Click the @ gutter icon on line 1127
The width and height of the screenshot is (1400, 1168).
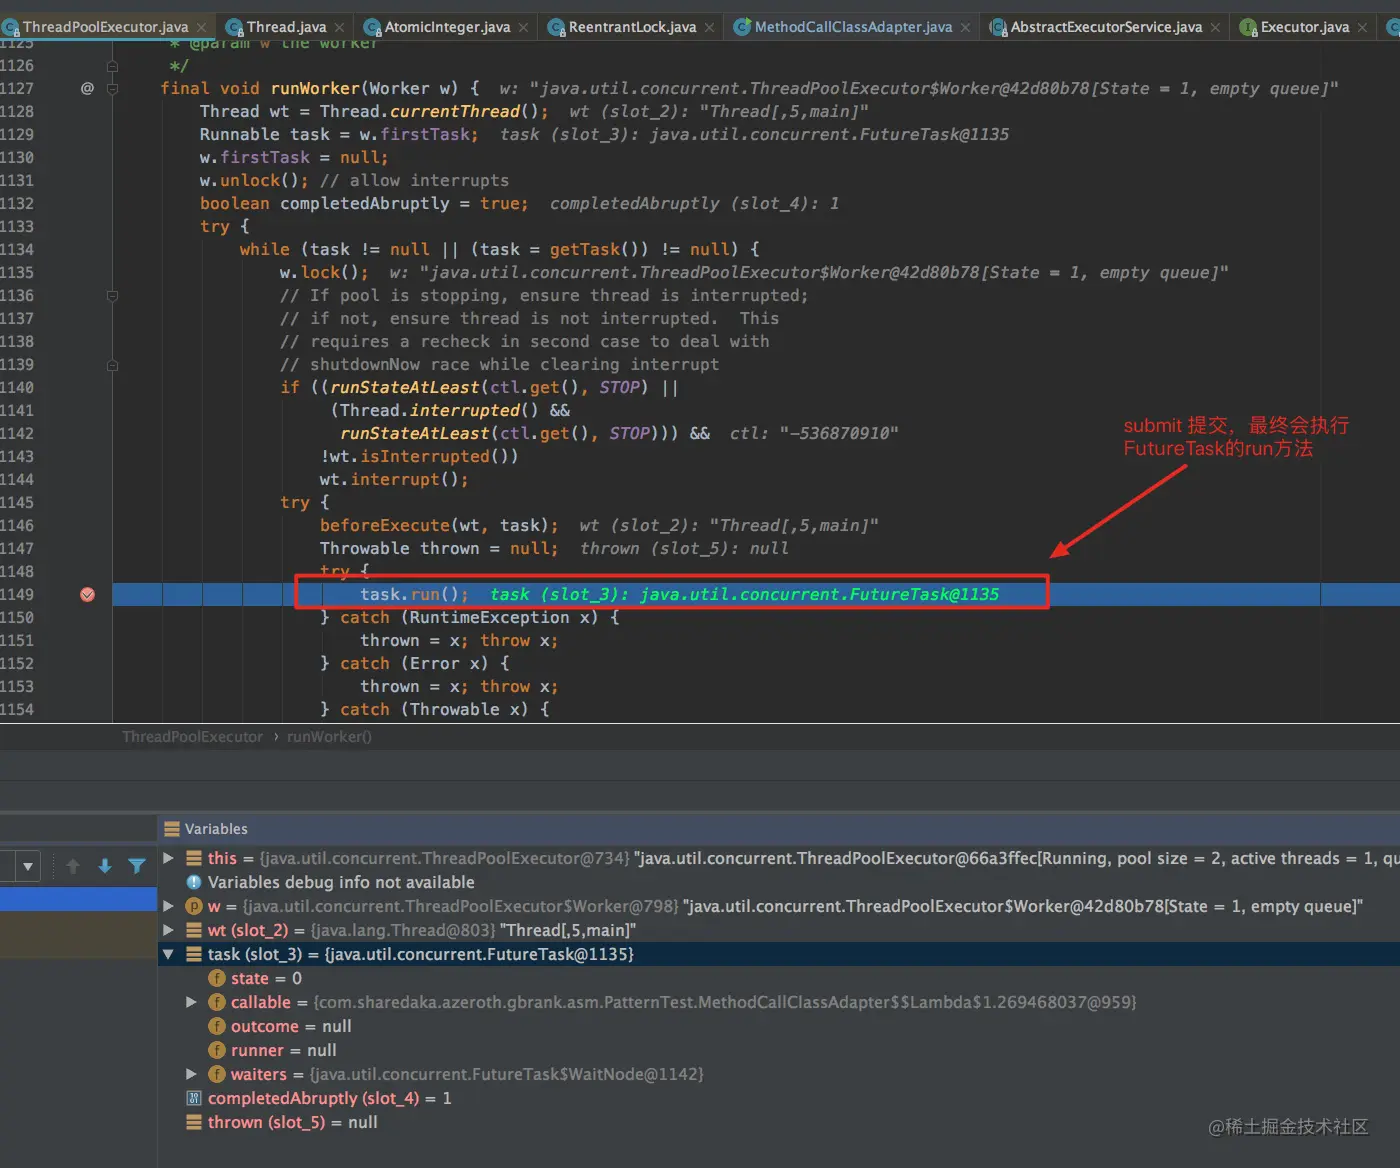click(88, 88)
